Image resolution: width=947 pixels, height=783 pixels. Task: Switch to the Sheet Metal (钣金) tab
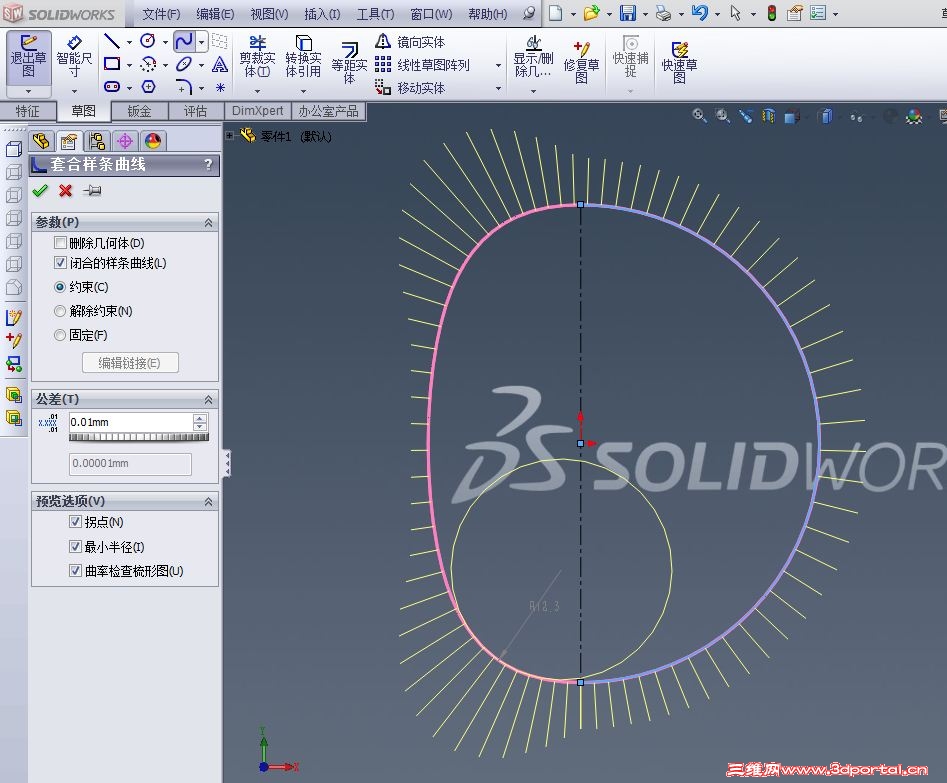[x=140, y=111]
